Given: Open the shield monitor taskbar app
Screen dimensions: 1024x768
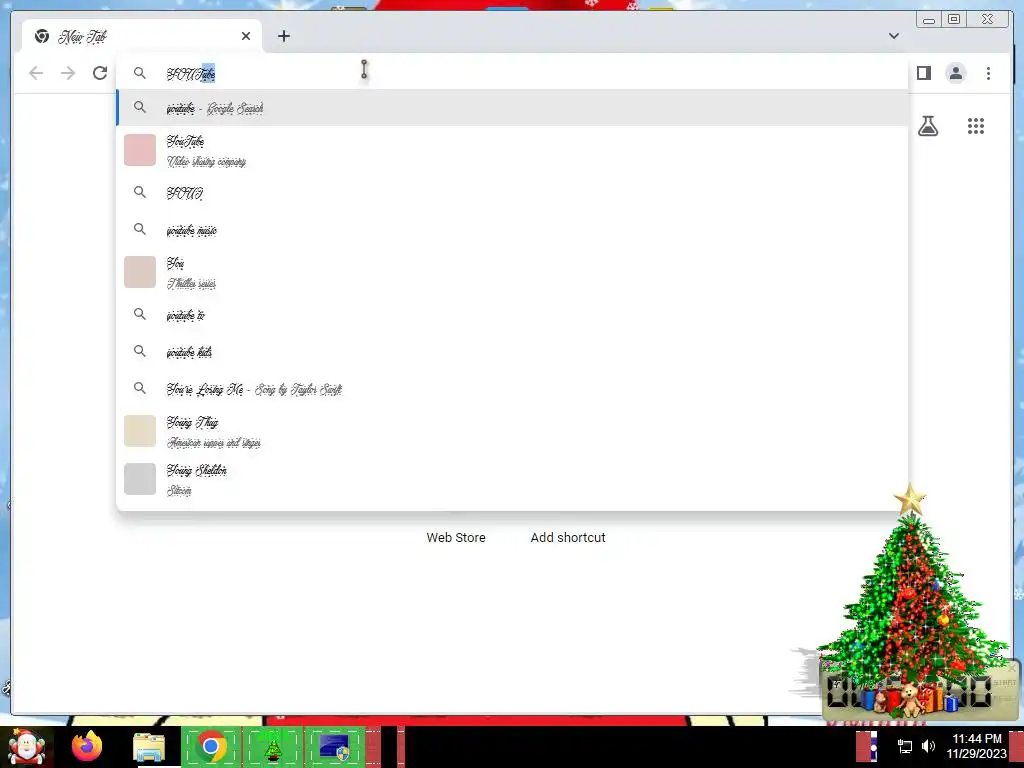Looking at the screenshot, I should coord(335,747).
